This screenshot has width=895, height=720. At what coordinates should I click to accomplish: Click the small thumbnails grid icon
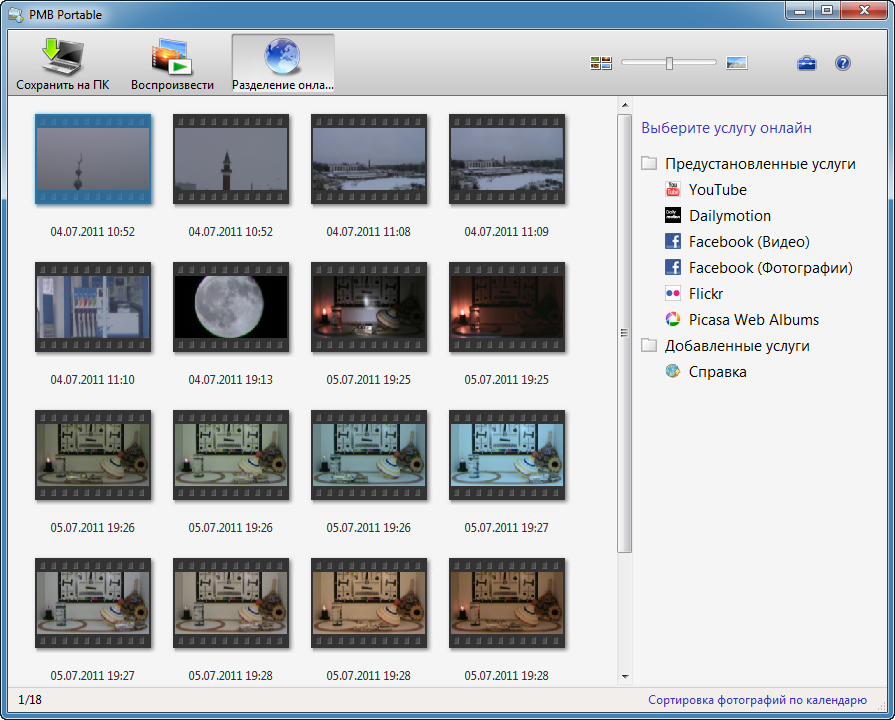coord(601,63)
